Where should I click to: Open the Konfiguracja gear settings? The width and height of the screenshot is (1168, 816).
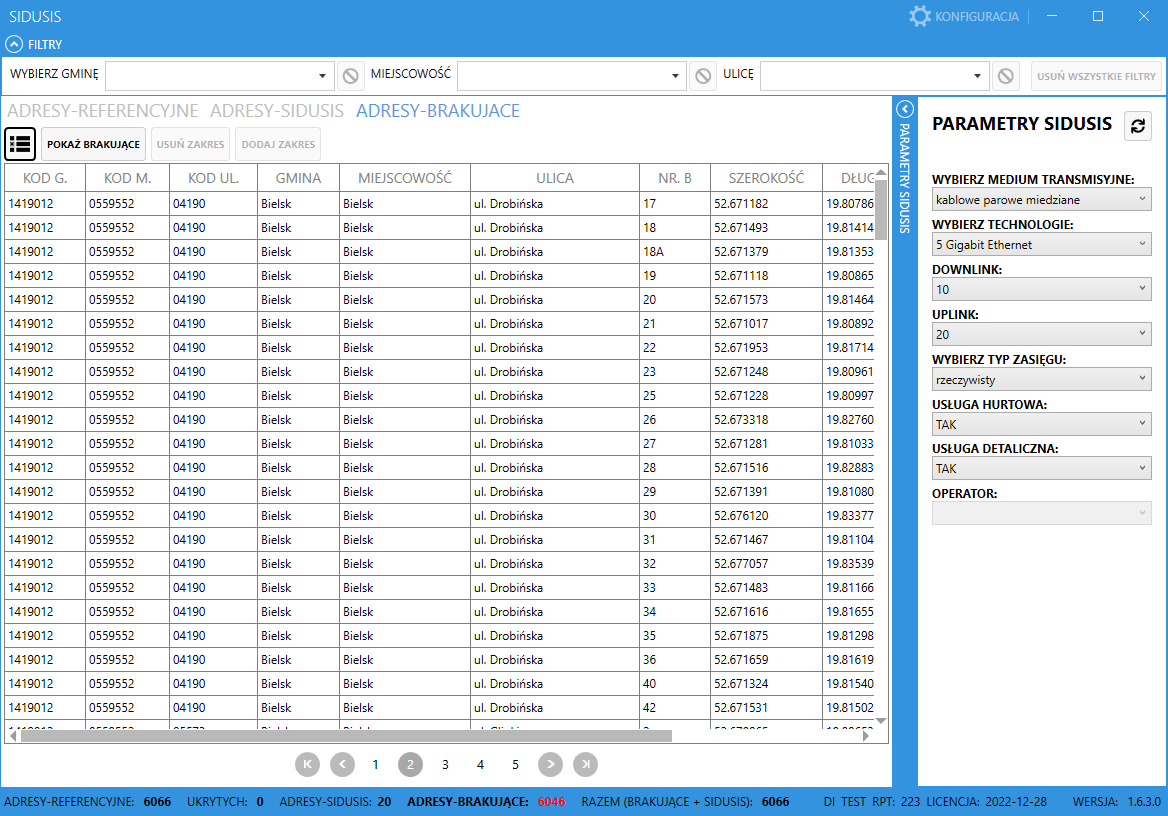[919, 16]
